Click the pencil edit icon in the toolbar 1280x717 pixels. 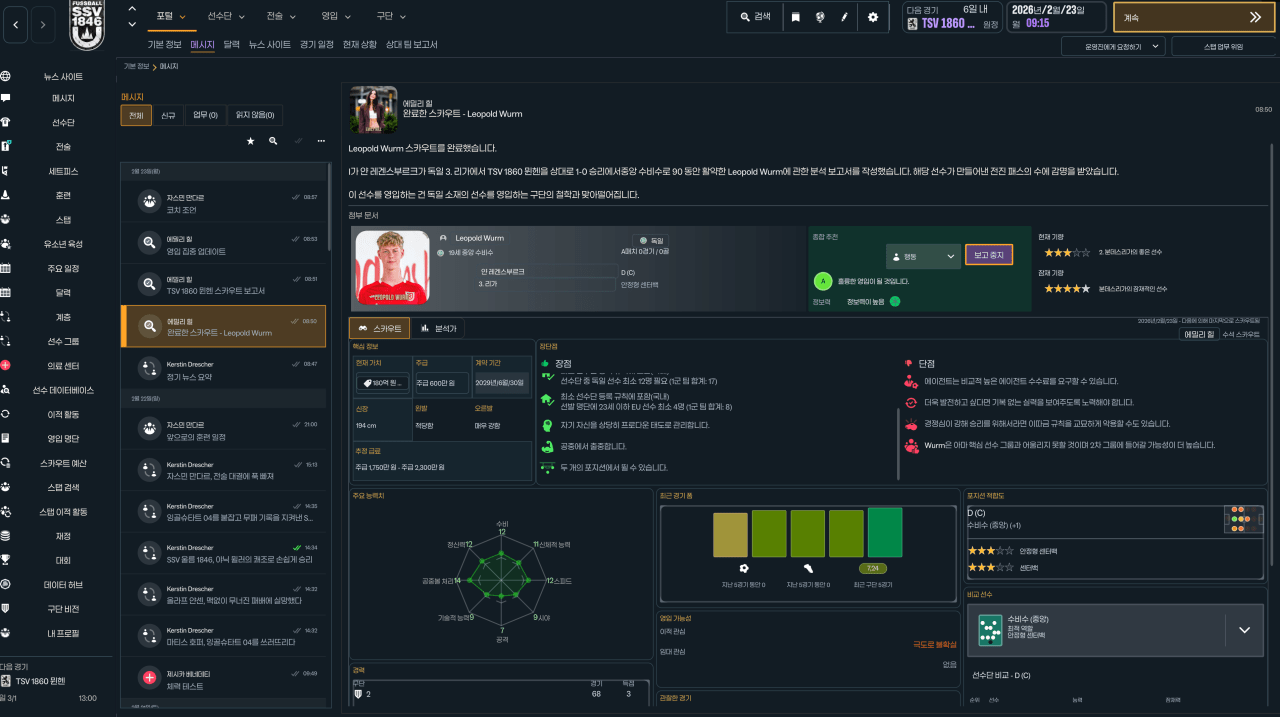pos(845,17)
